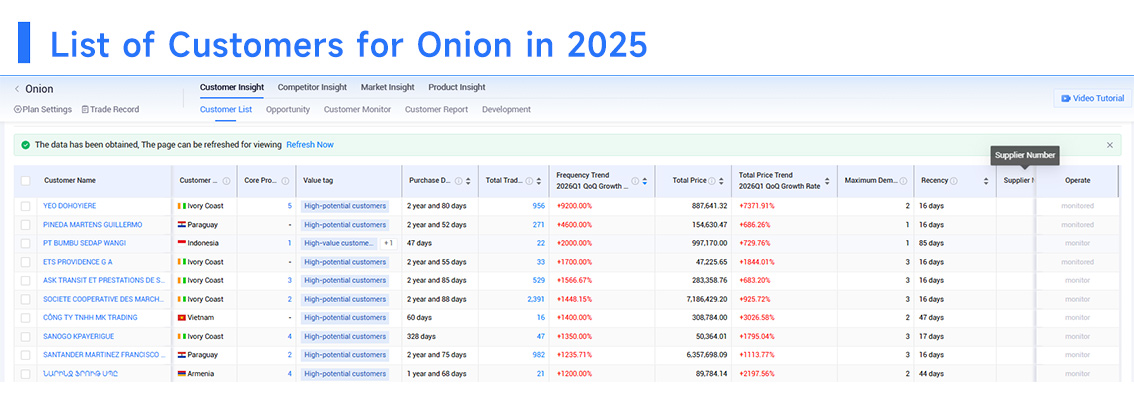Click info icon on Recency header
This screenshot has width=1134, height=413.
pyautogui.click(x=954, y=181)
